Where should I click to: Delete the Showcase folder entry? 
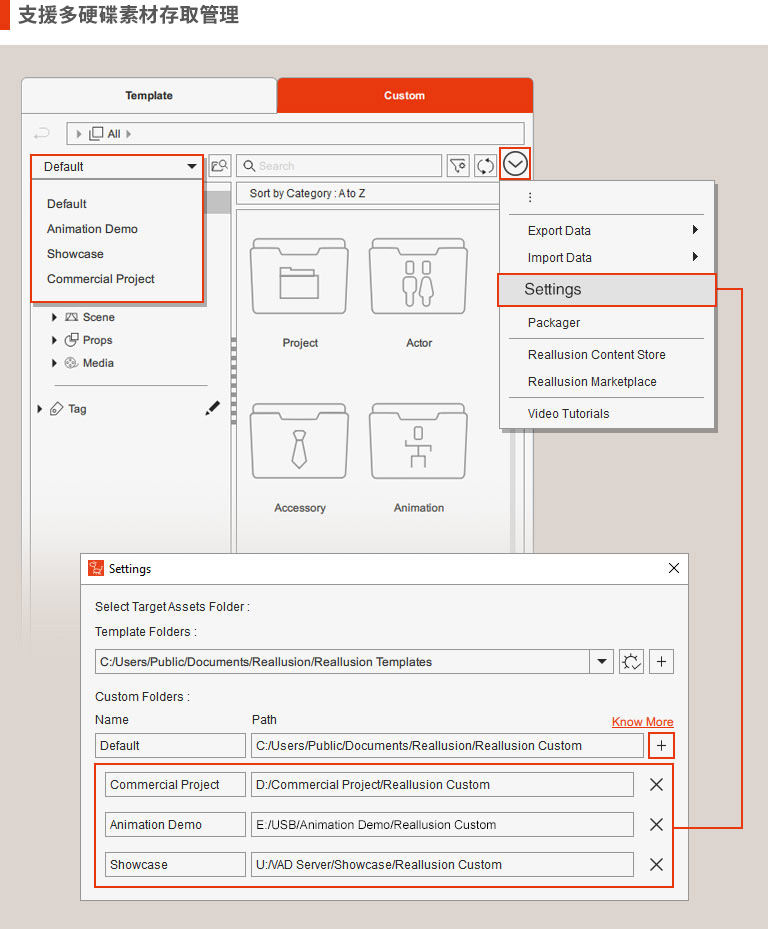(656, 865)
